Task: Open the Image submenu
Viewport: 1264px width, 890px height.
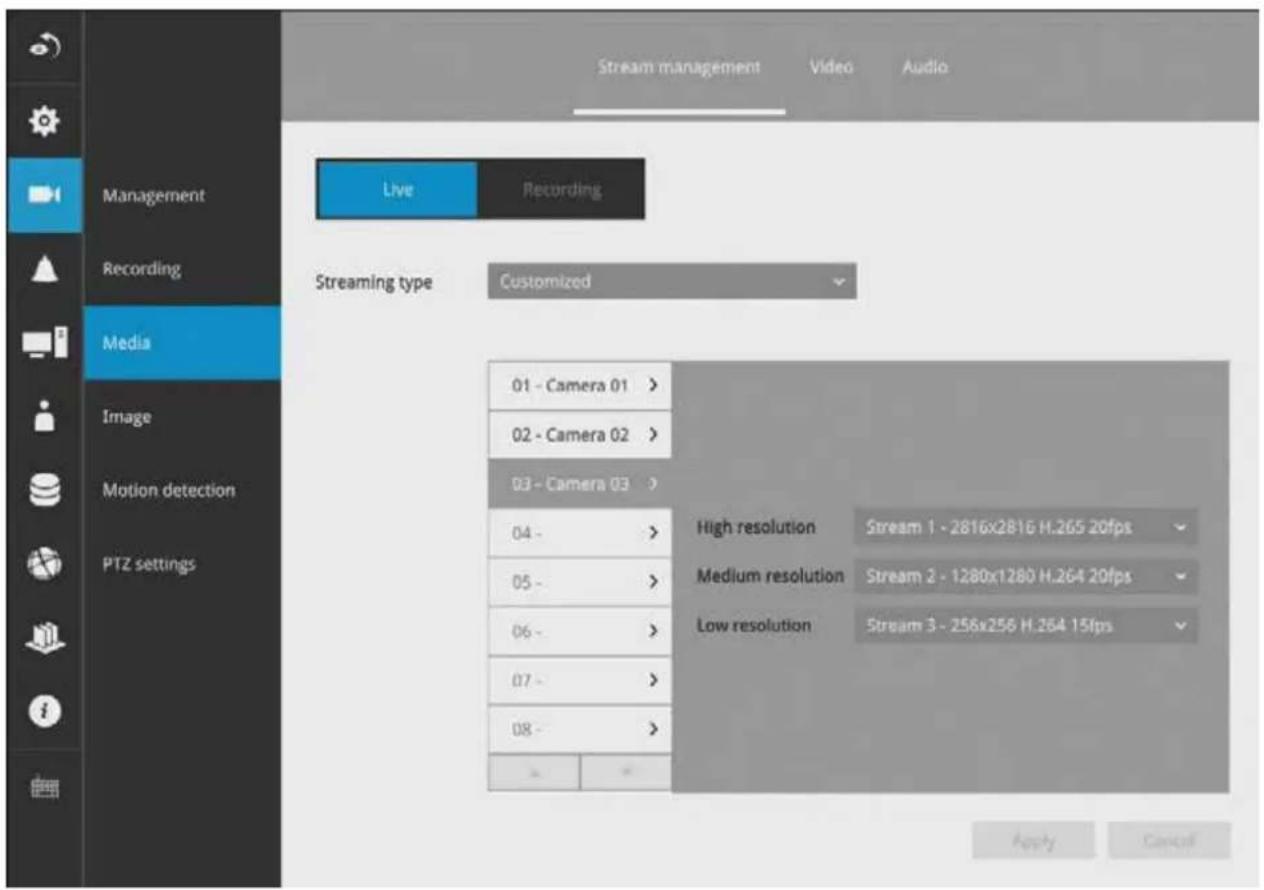Action: point(182,417)
